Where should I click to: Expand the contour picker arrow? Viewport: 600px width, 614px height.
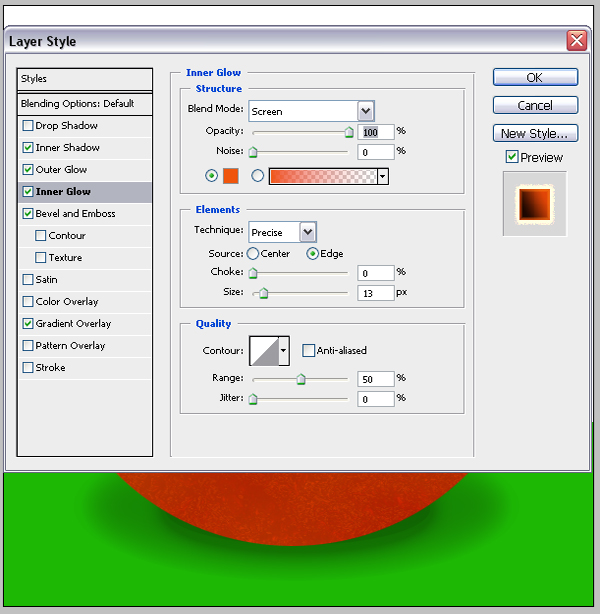tap(284, 350)
